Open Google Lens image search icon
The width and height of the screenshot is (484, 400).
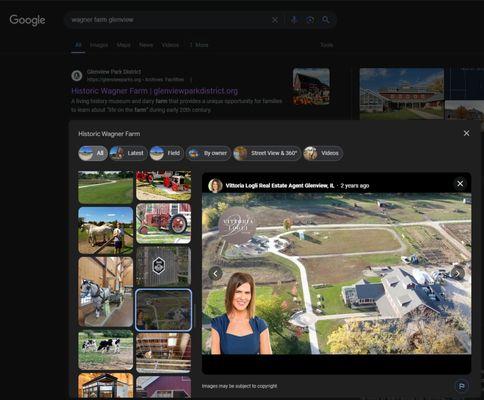(310, 20)
